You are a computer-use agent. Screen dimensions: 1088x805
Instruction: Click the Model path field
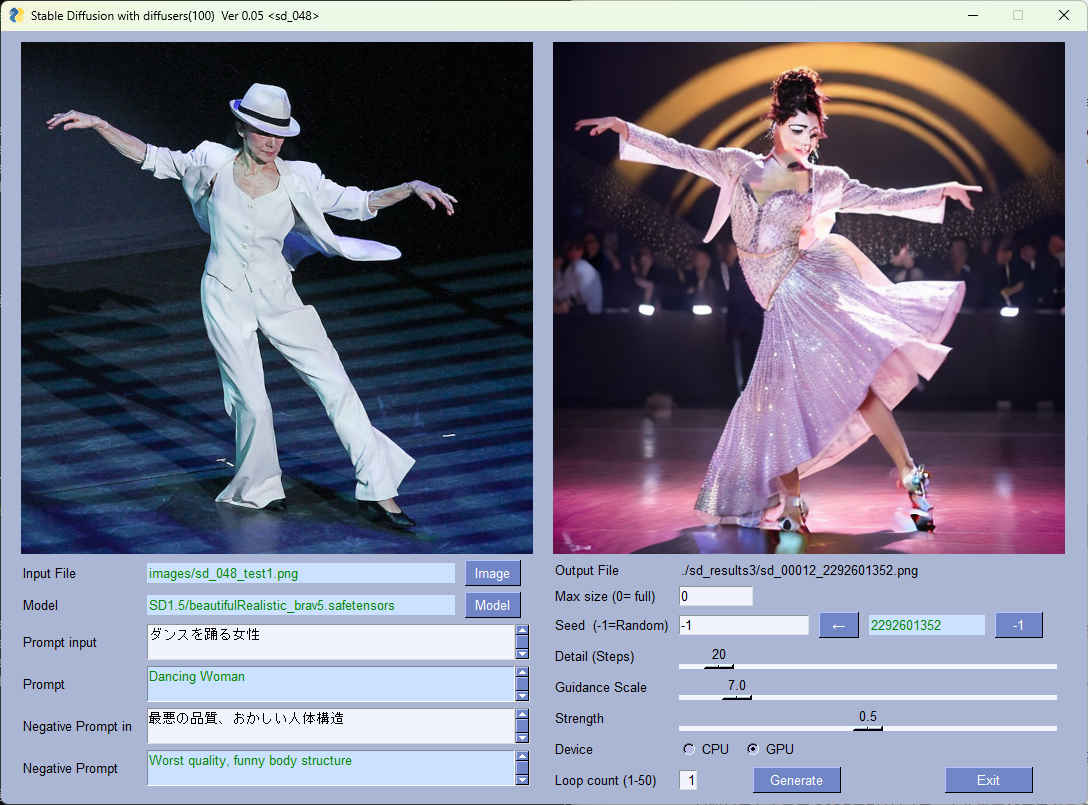(301, 606)
